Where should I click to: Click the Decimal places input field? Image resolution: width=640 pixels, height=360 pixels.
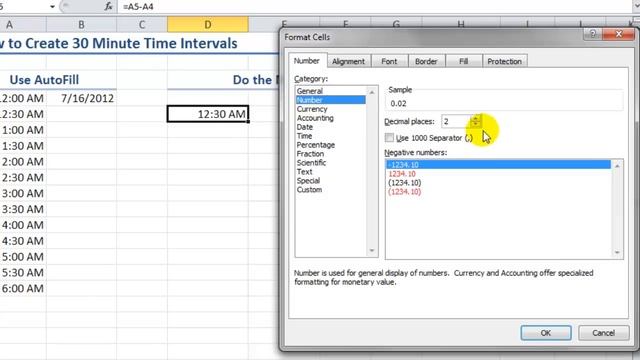coord(456,122)
